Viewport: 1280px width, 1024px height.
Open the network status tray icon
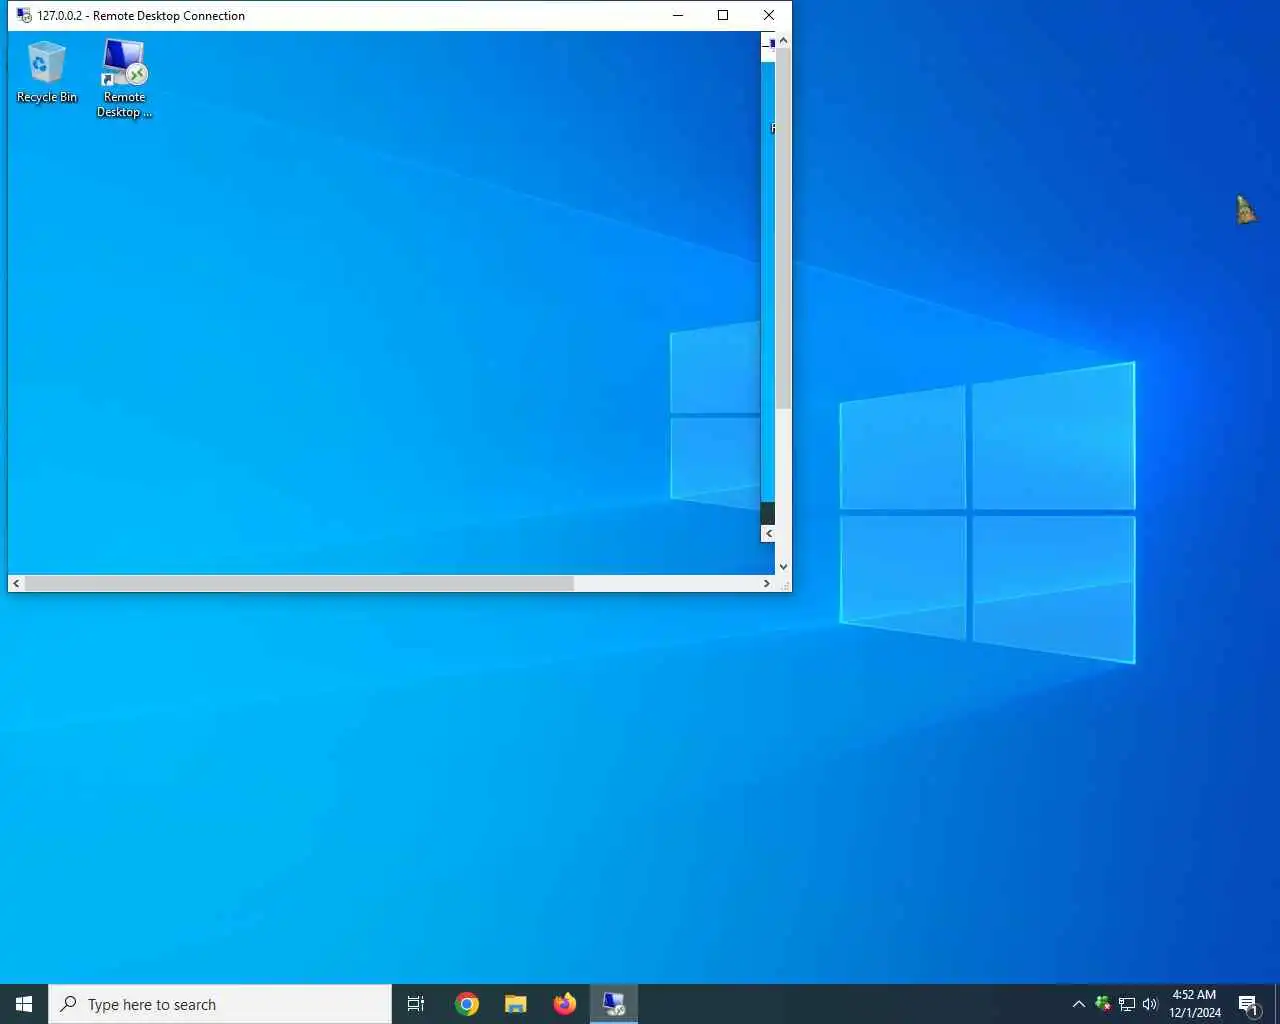[x=1127, y=1004]
